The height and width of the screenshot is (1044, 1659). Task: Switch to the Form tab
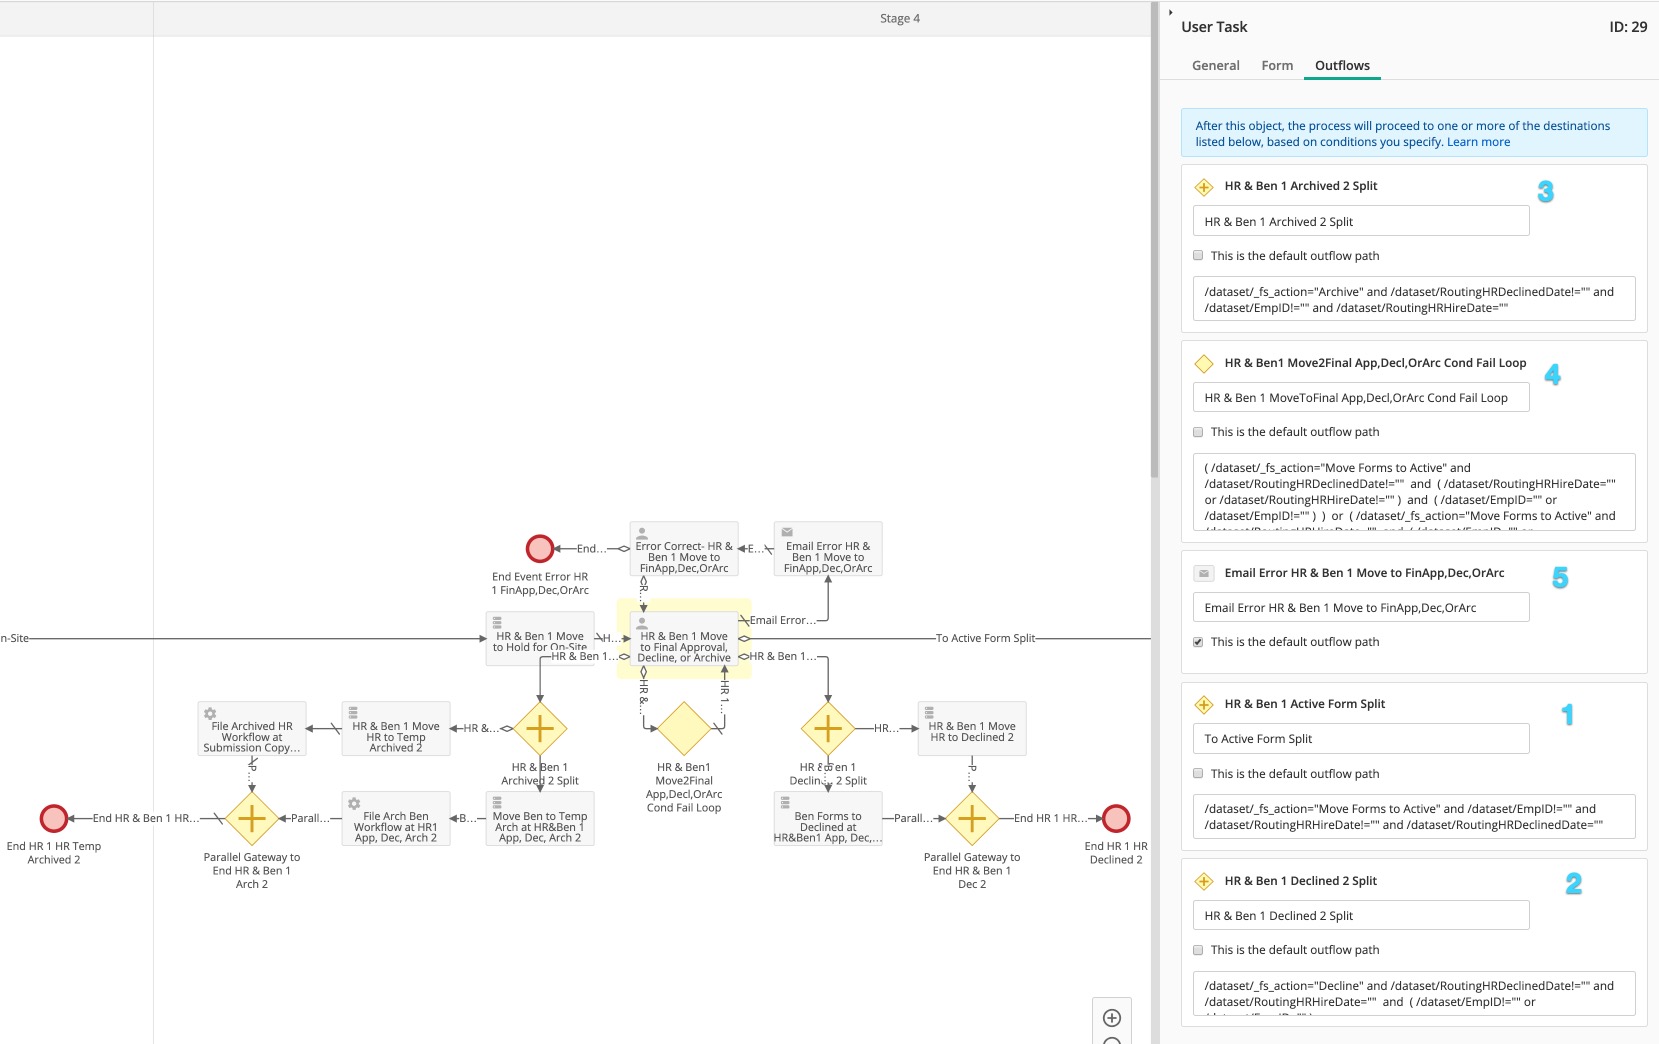point(1277,66)
